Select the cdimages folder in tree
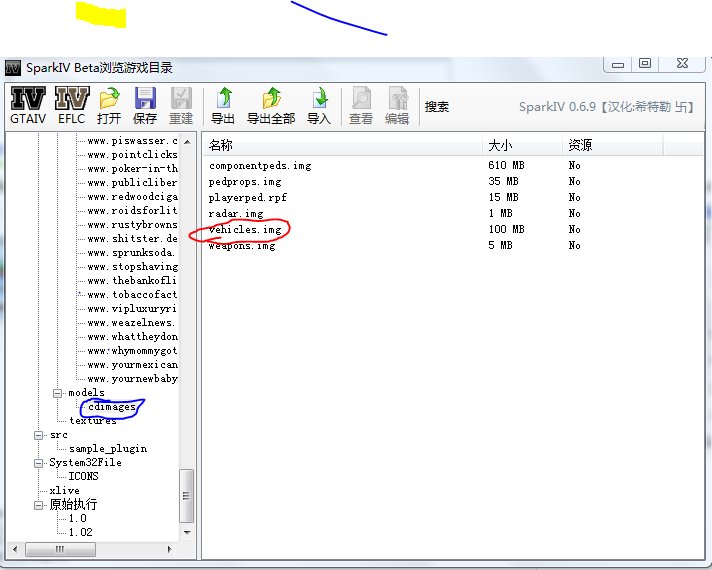This screenshot has height=570, width=712. coord(113,407)
